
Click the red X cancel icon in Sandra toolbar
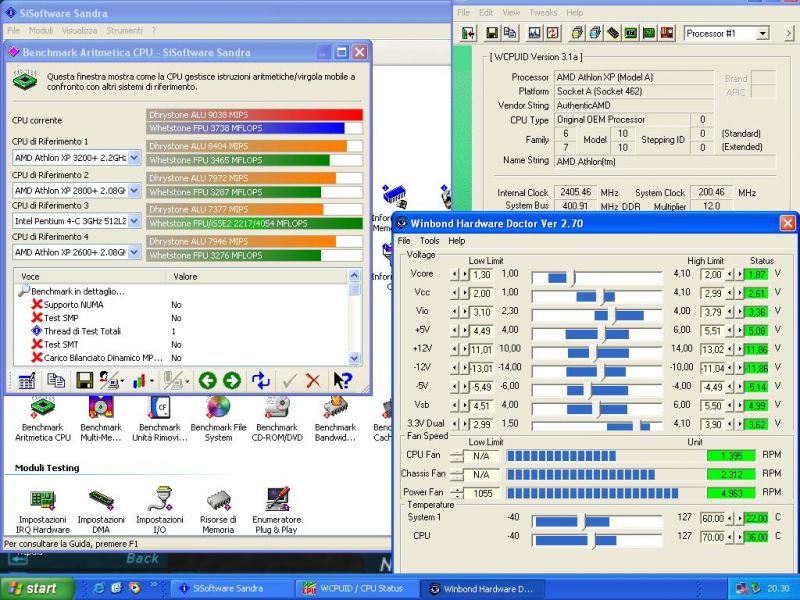coord(313,381)
